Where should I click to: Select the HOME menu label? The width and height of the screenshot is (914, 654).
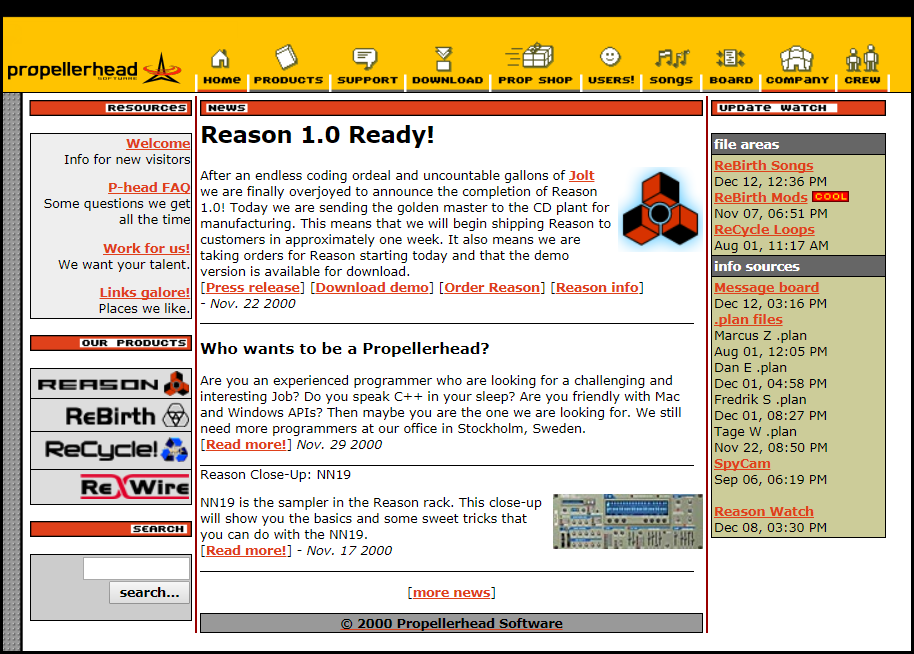click(222, 80)
